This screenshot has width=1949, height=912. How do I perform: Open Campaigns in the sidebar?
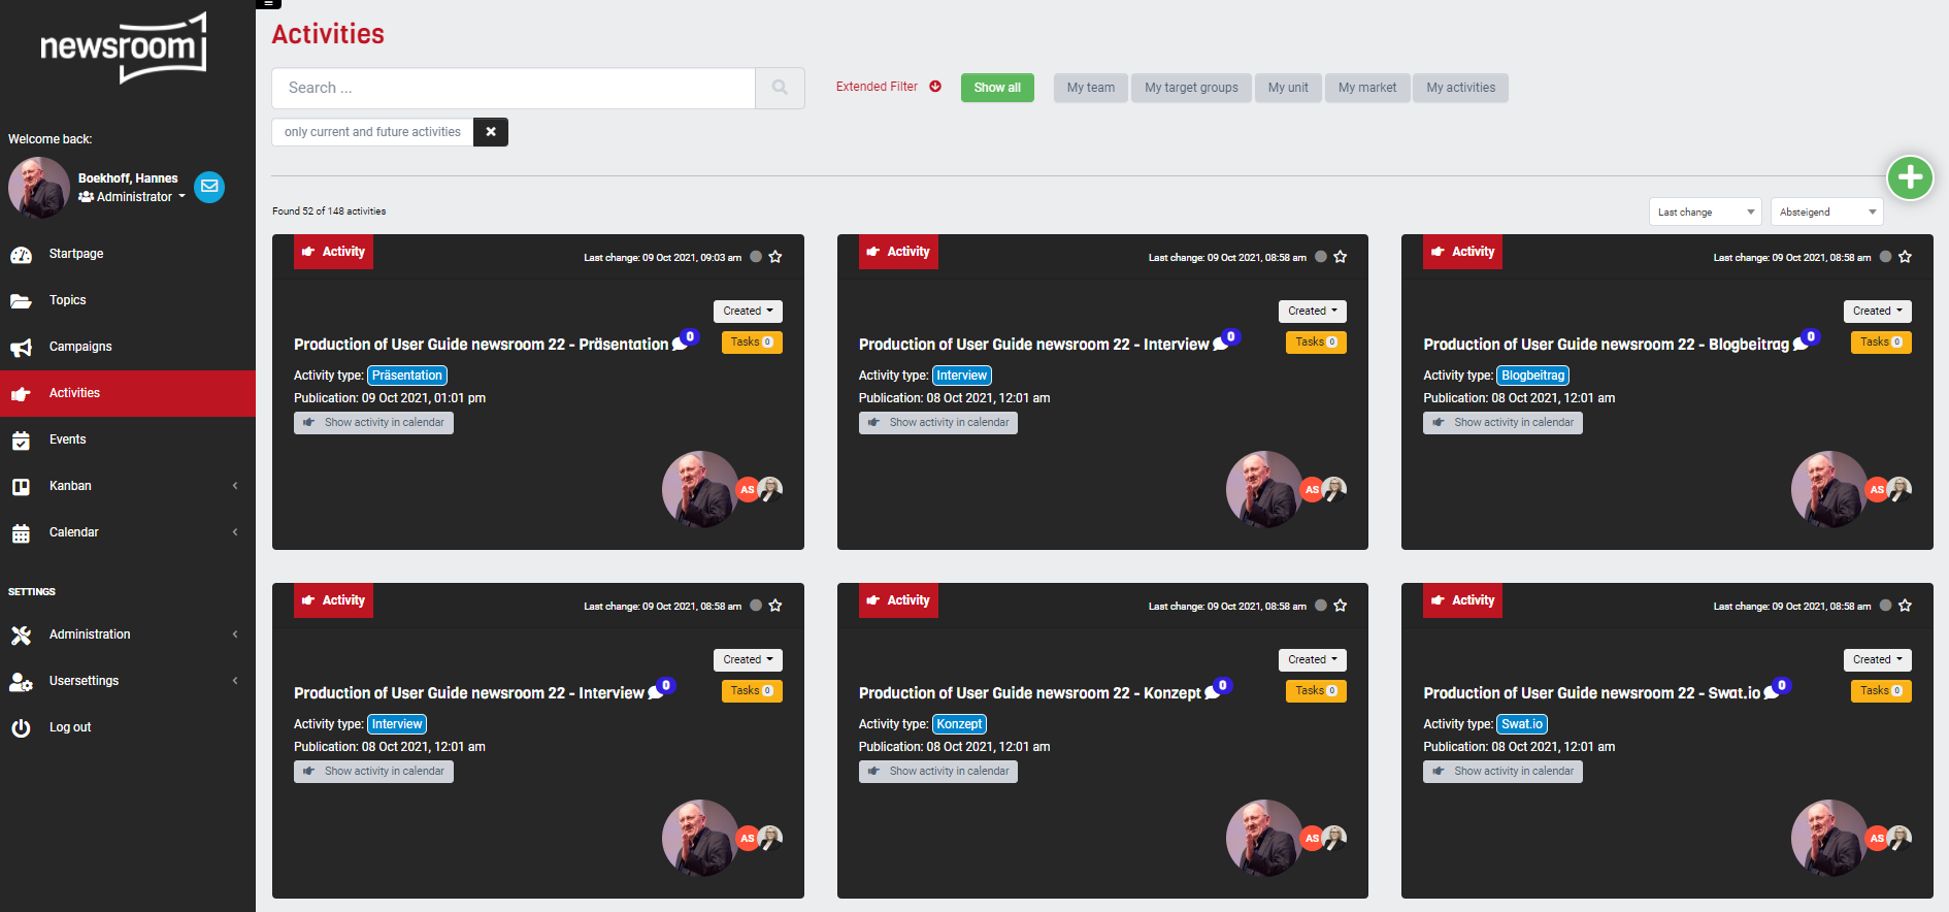pyautogui.click(x=128, y=347)
